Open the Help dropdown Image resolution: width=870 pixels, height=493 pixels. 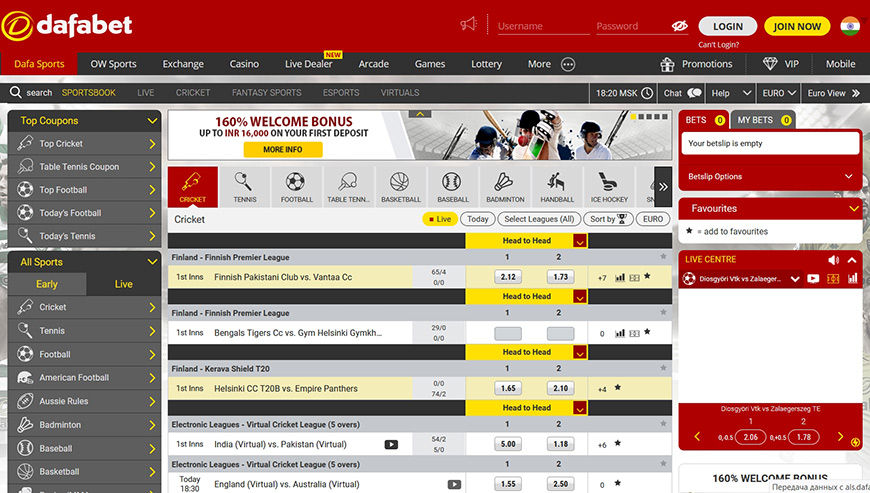[731, 93]
